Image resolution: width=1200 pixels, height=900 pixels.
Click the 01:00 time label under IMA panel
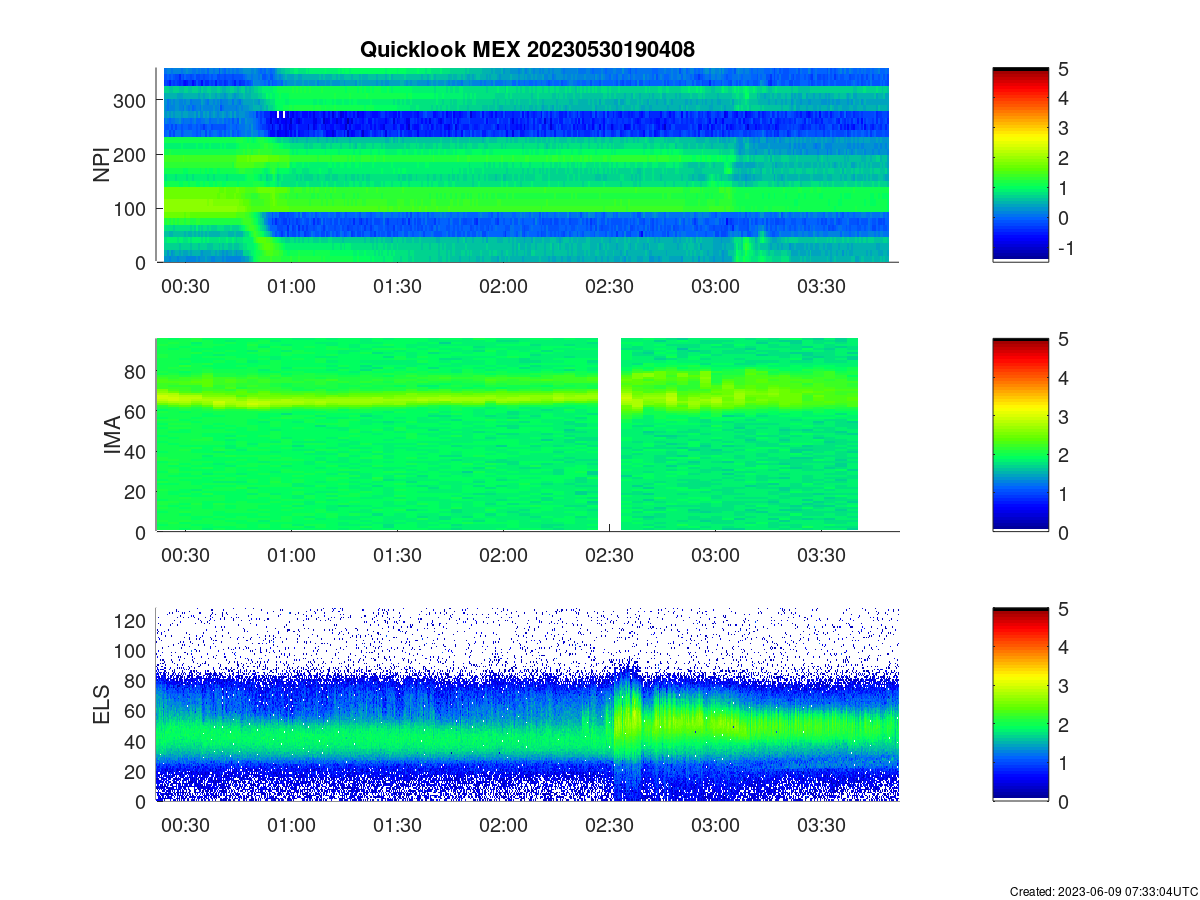click(x=291, y=556)
